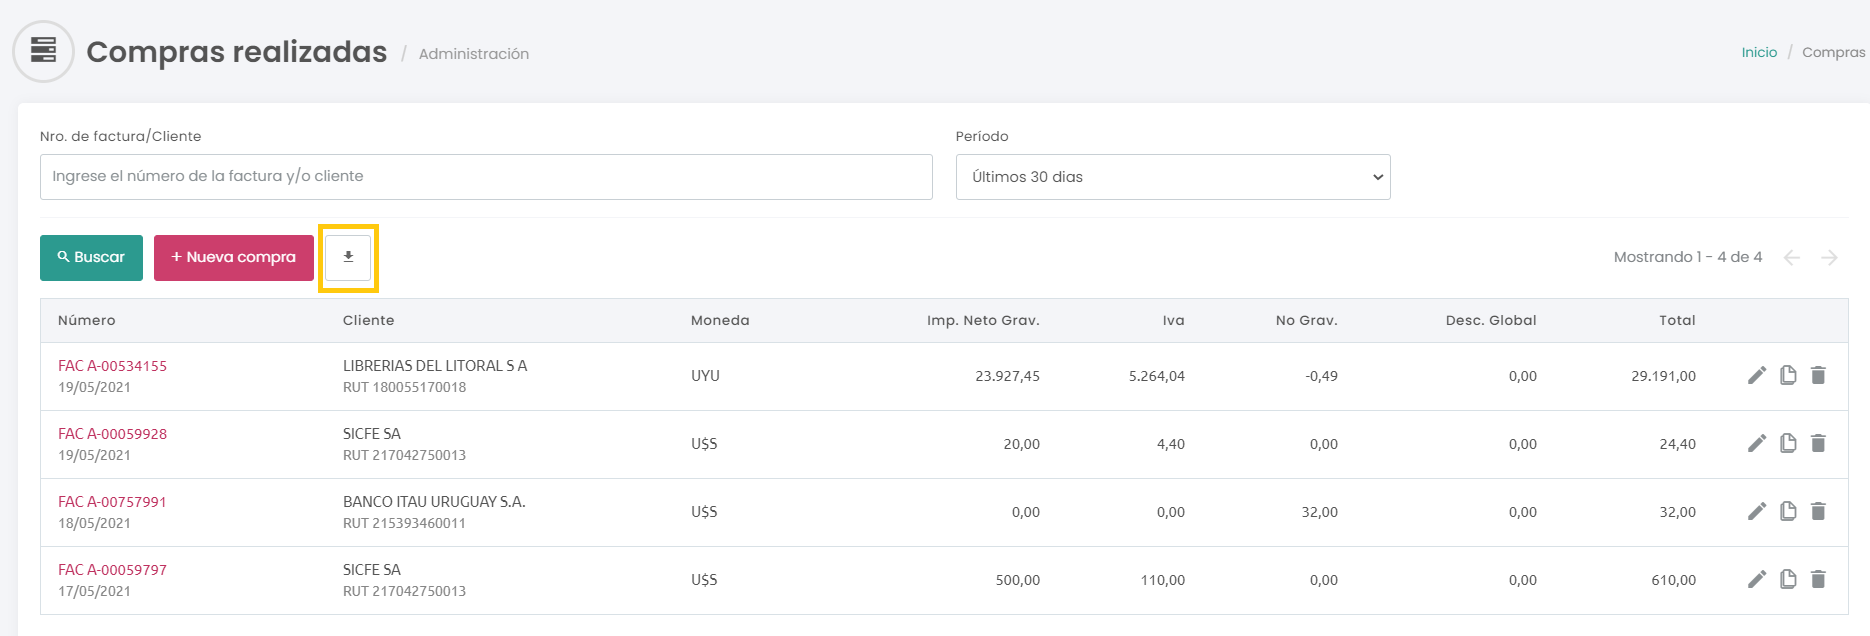This screenshot has height=636, width=1870.
Task: Edit purchase FAC A-00059797 pencil icon
Action: point(1757,579)
